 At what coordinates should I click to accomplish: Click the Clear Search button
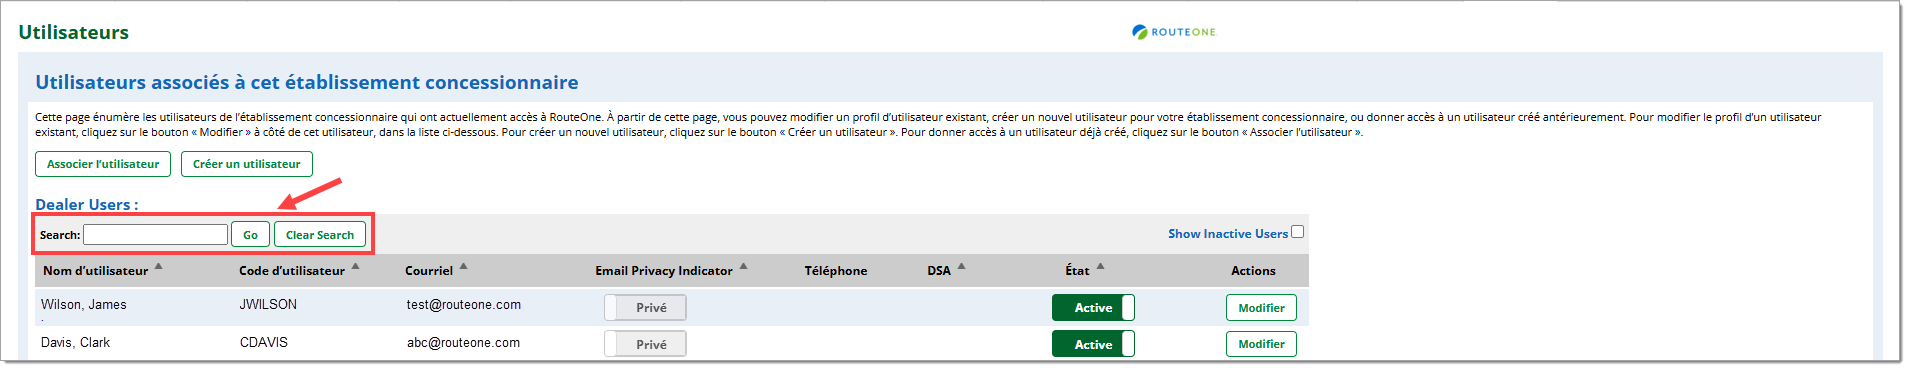tap(320, 235)
